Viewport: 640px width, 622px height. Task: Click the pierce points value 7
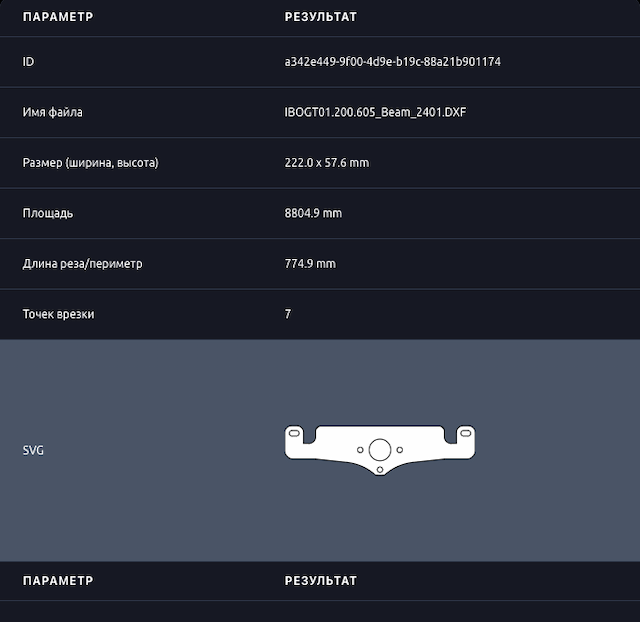(288, 314)
